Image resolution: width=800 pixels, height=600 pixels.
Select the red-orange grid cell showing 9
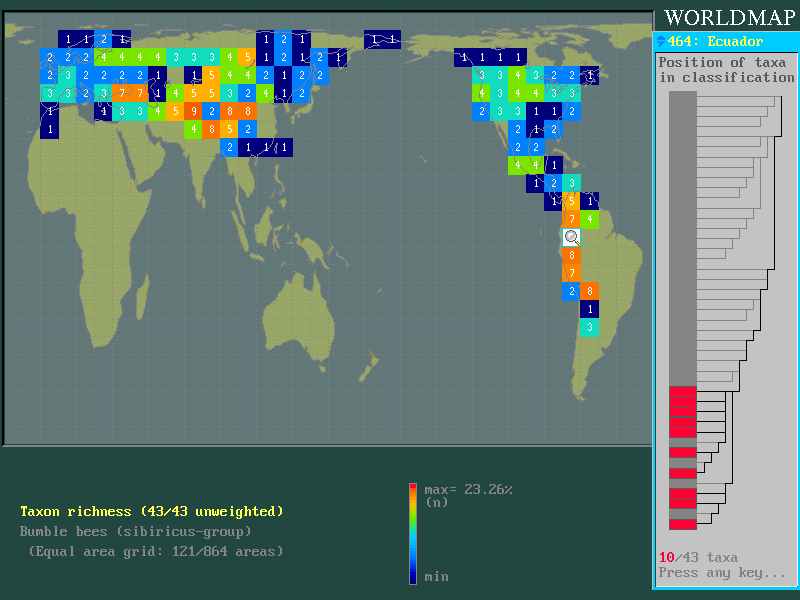[193, 111]
